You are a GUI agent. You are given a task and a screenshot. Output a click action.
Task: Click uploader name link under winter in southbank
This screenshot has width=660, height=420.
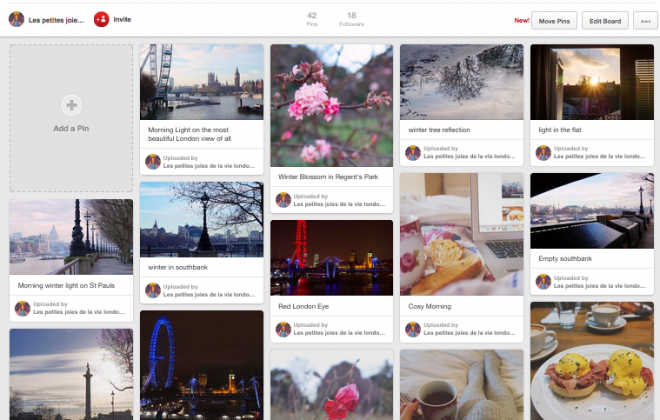[208, 294]
